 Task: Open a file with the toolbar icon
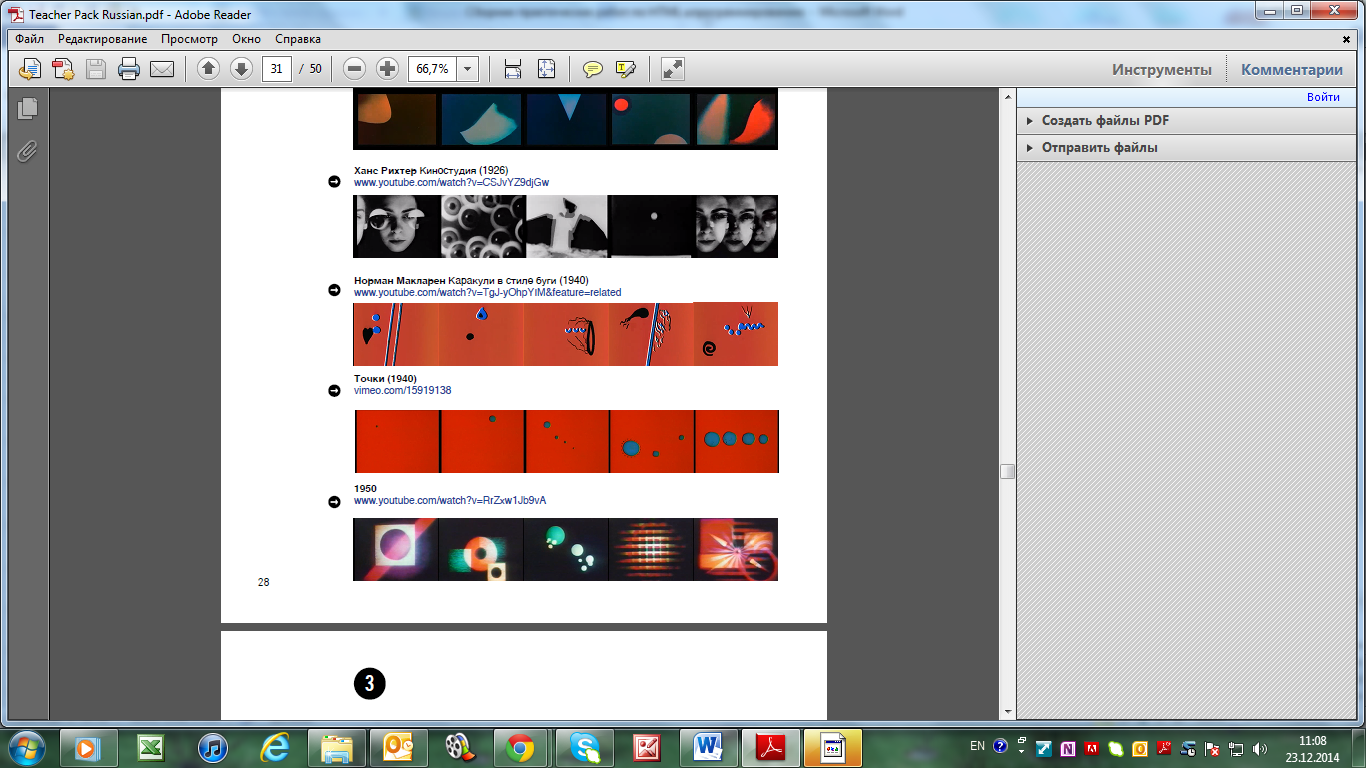click(31, 69)
